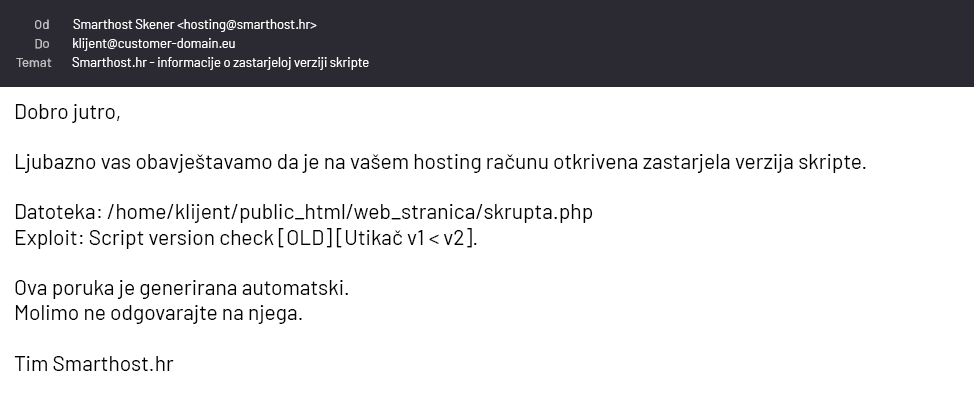This screenshot has height=395, width=974.
Task: Click the [OLD] tag text
Action: click(x=306, y=238)
